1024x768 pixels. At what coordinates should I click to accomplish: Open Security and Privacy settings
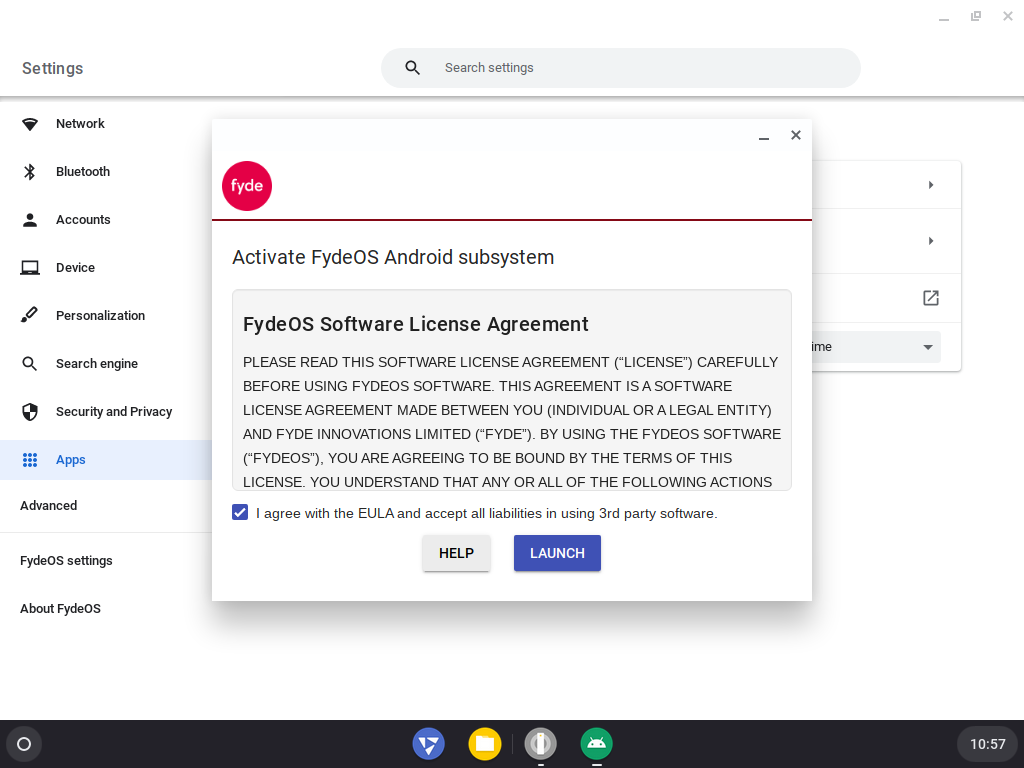tap(106, 411)
